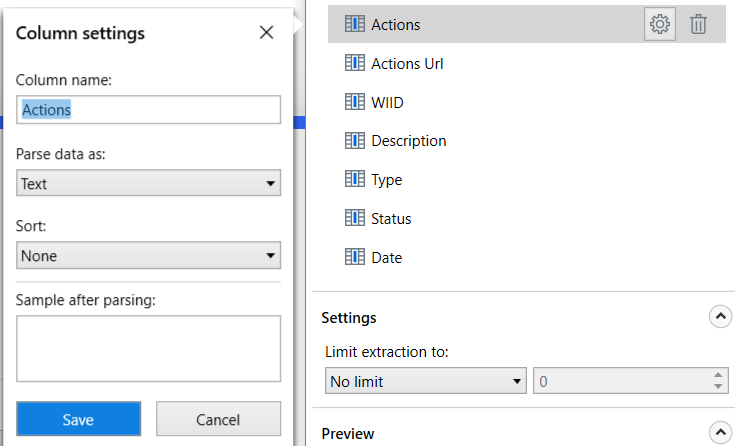Image resolution: width=737 pixels, height=446 pixels.
Task: Click the column icon beside Type
Action: coord(354,179)
